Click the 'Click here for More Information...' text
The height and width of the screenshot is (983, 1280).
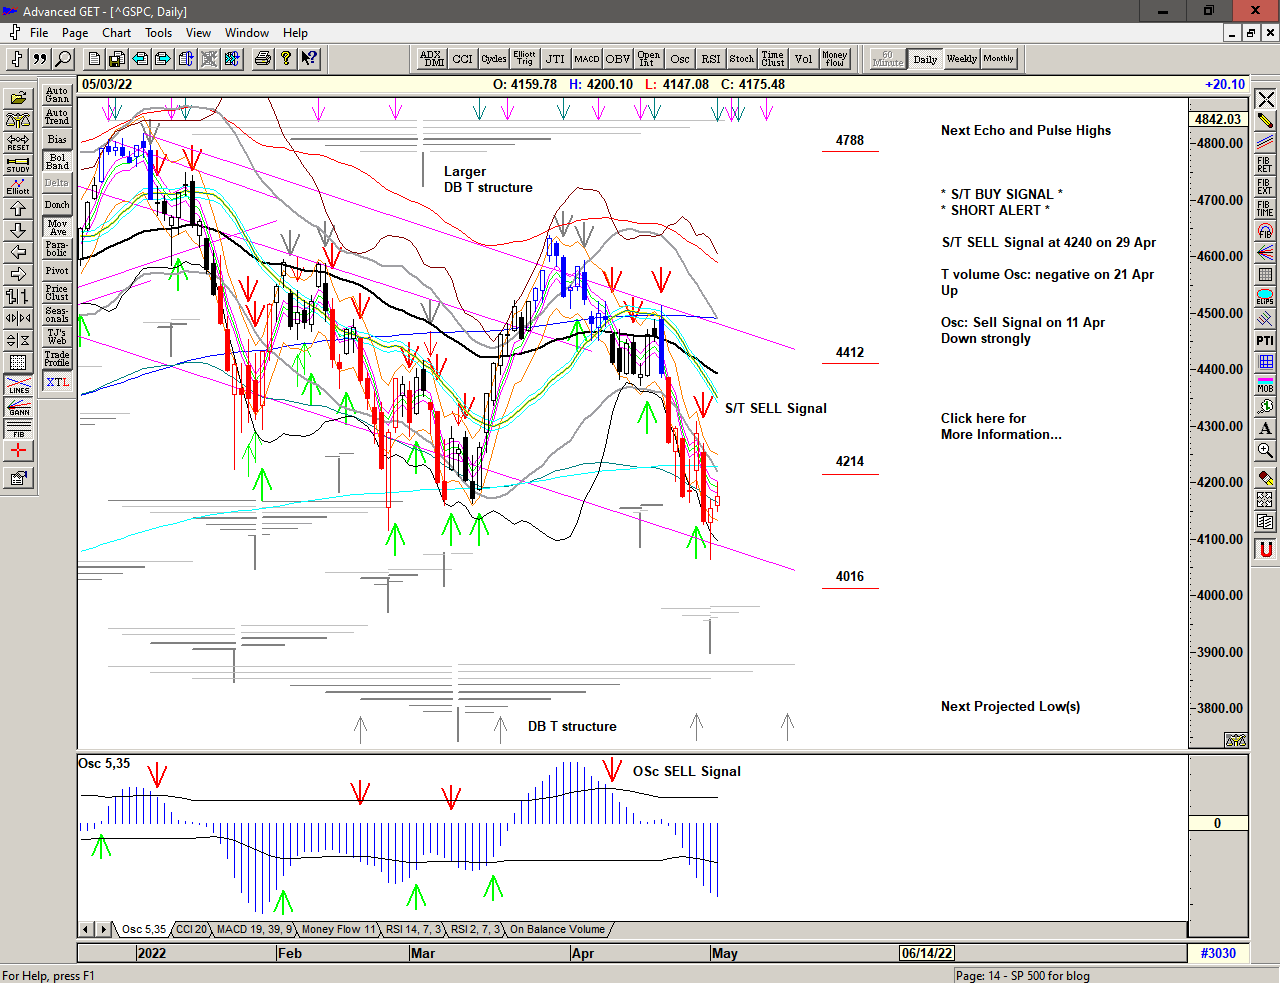[1000, 426]
